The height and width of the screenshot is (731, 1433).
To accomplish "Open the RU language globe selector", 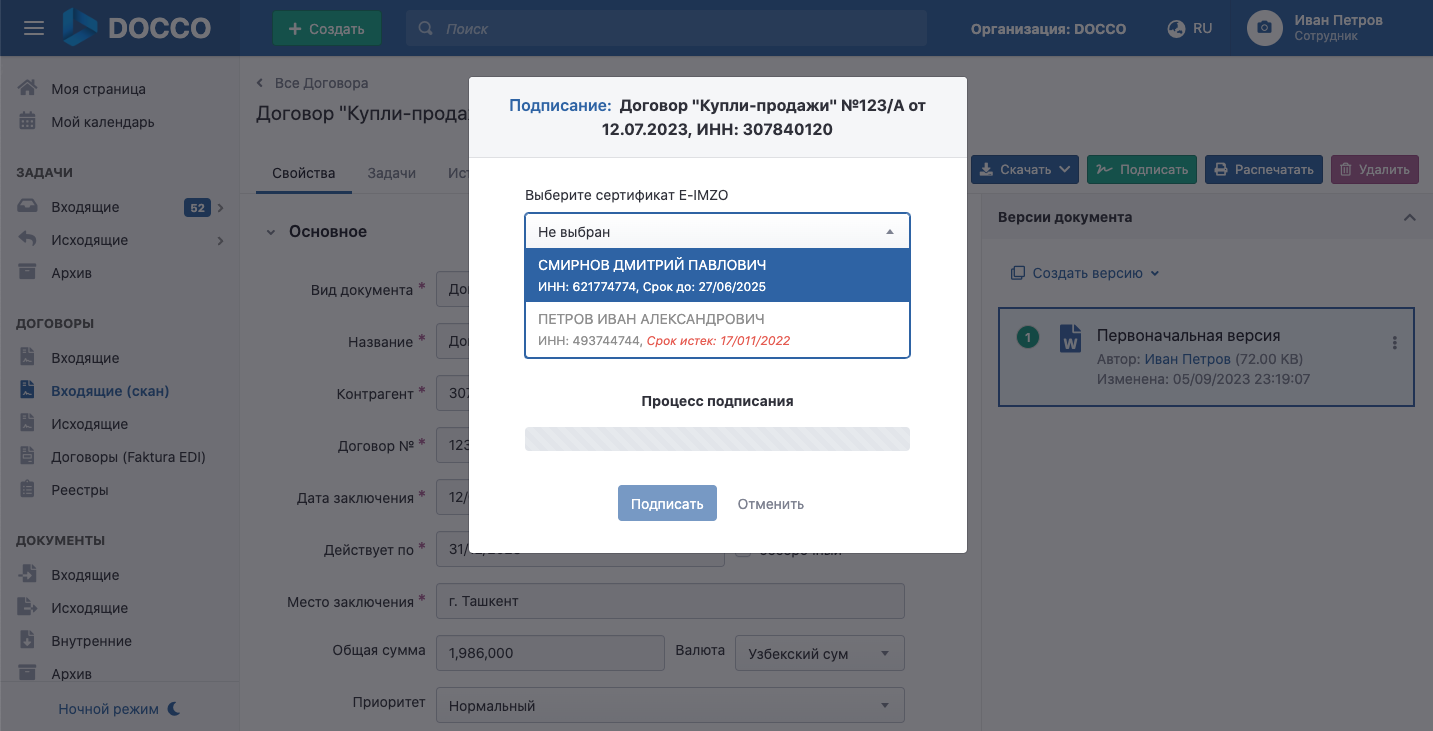I will coord(1190,29).
